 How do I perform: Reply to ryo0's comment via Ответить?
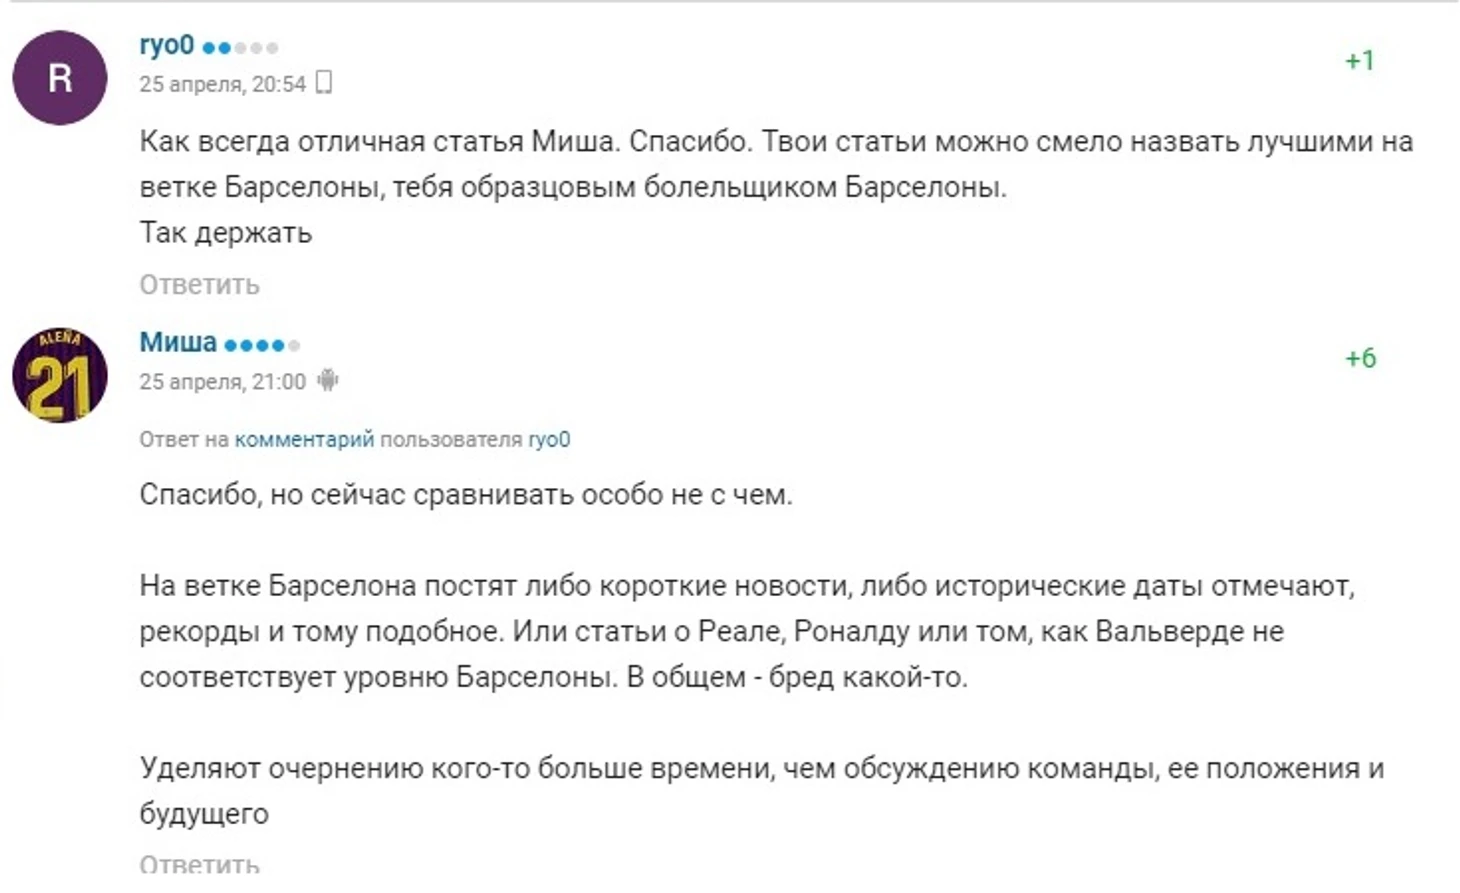pyautogui.click(x=199, y=285)
